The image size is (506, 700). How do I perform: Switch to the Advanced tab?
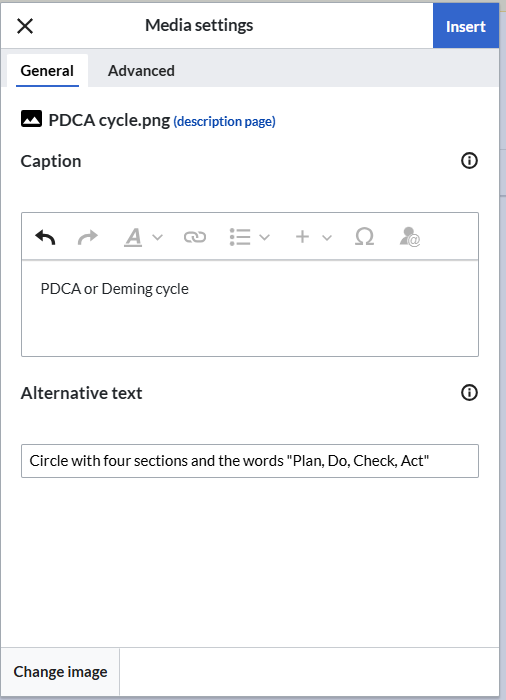[141, 71]
